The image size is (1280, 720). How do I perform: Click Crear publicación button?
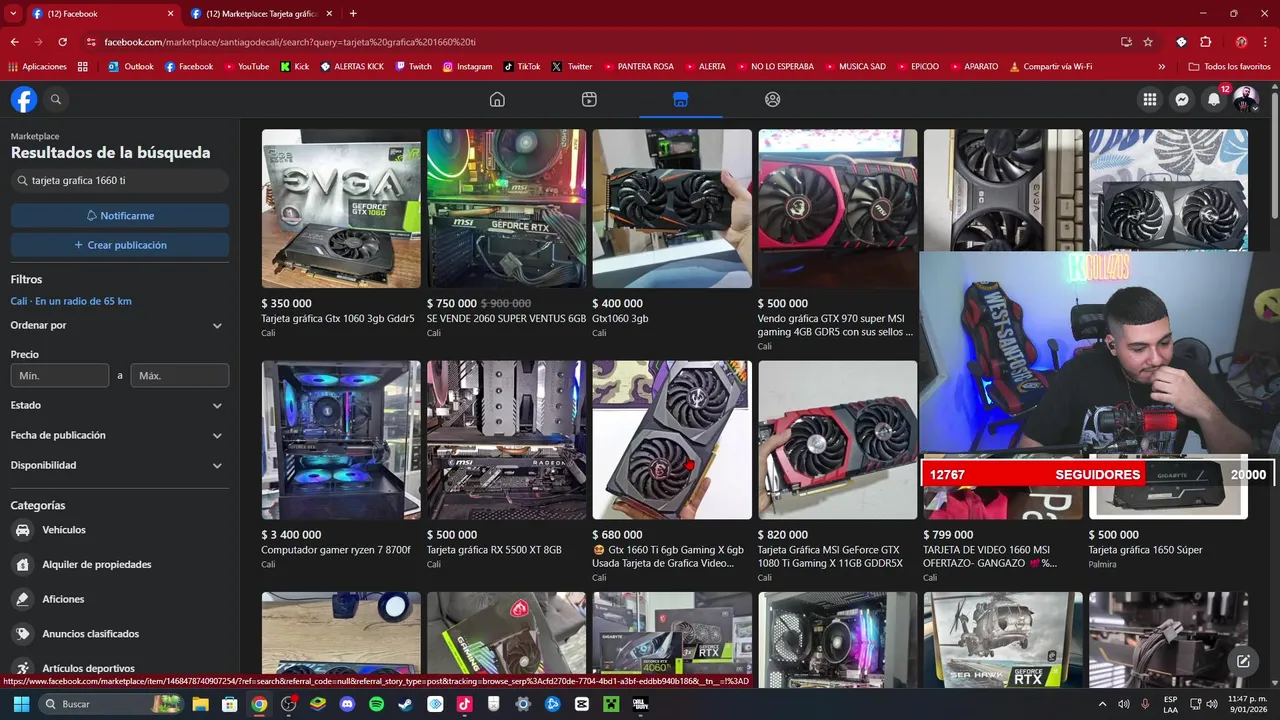tap(120, 245)
